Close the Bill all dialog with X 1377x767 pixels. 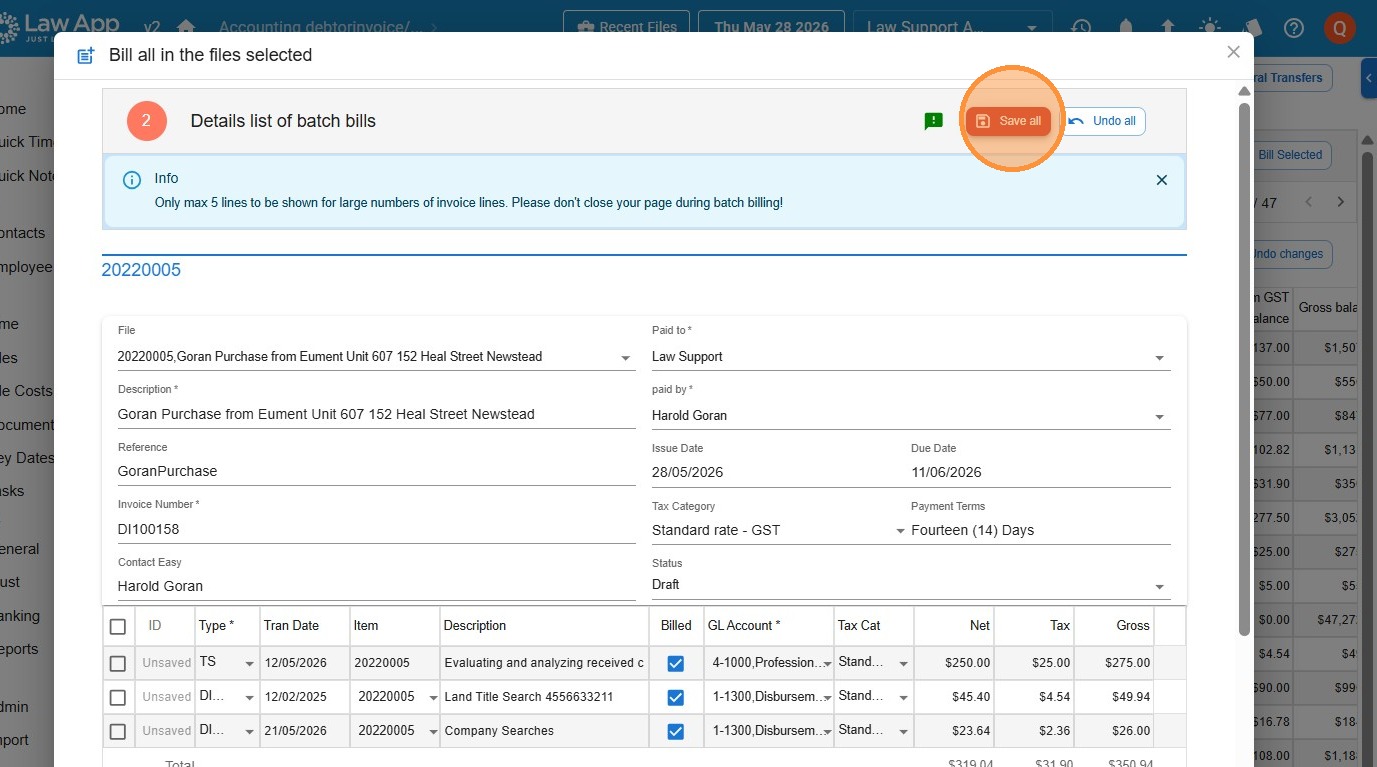point(1233,52)
